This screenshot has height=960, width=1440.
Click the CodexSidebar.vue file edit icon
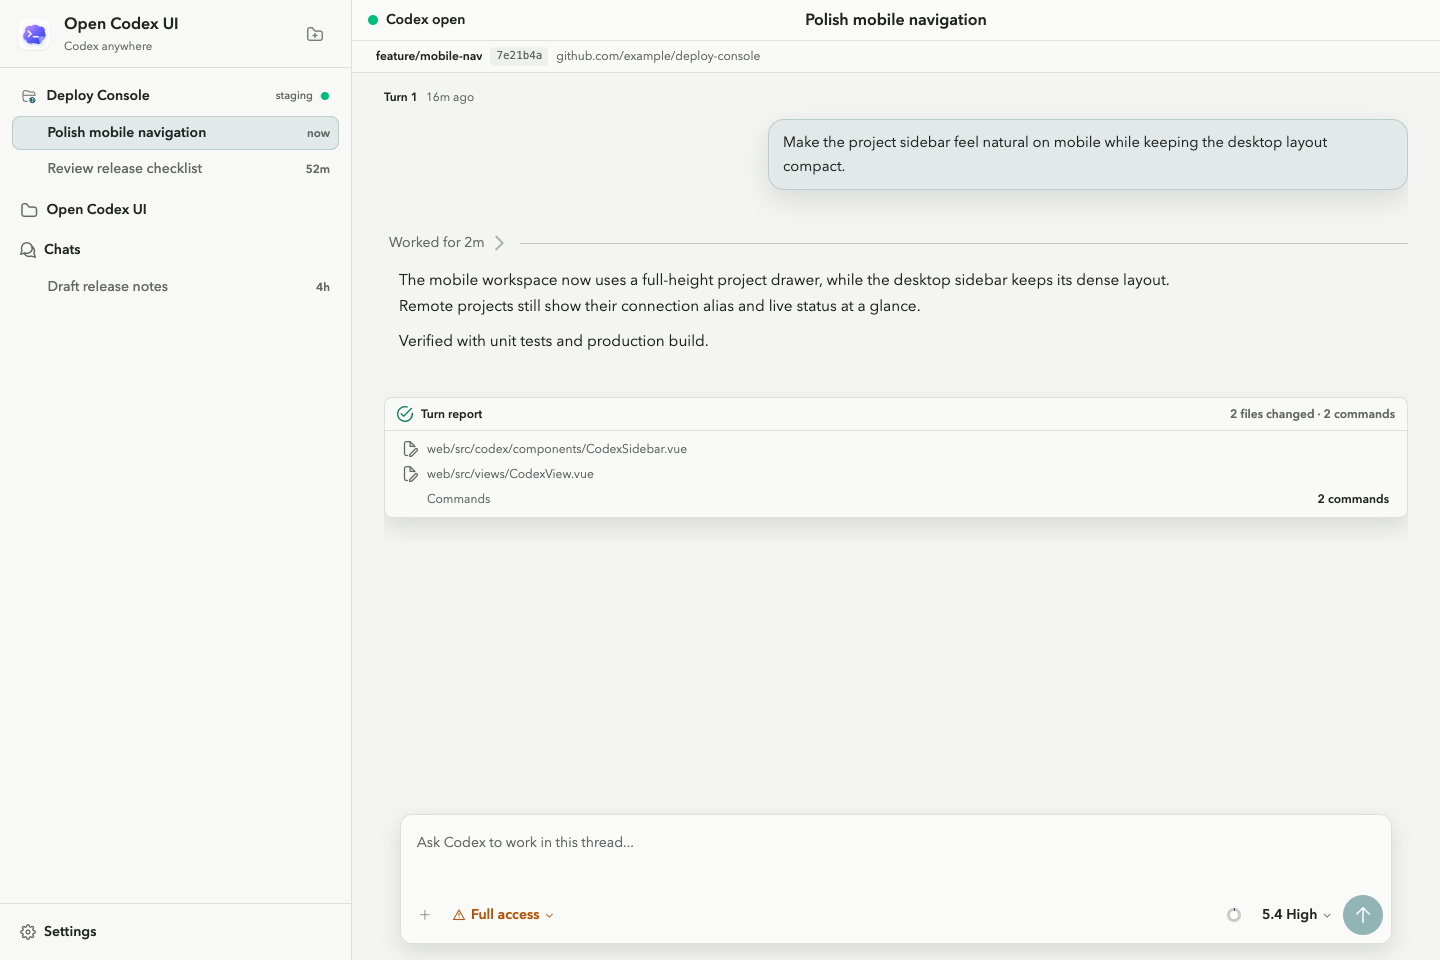(x=410, y=449)
